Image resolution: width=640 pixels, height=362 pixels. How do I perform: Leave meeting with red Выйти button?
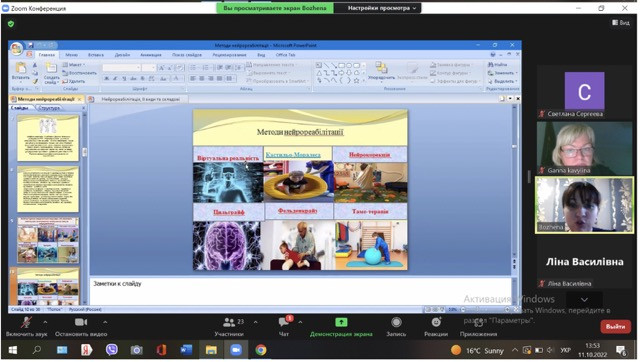[616, 326]
